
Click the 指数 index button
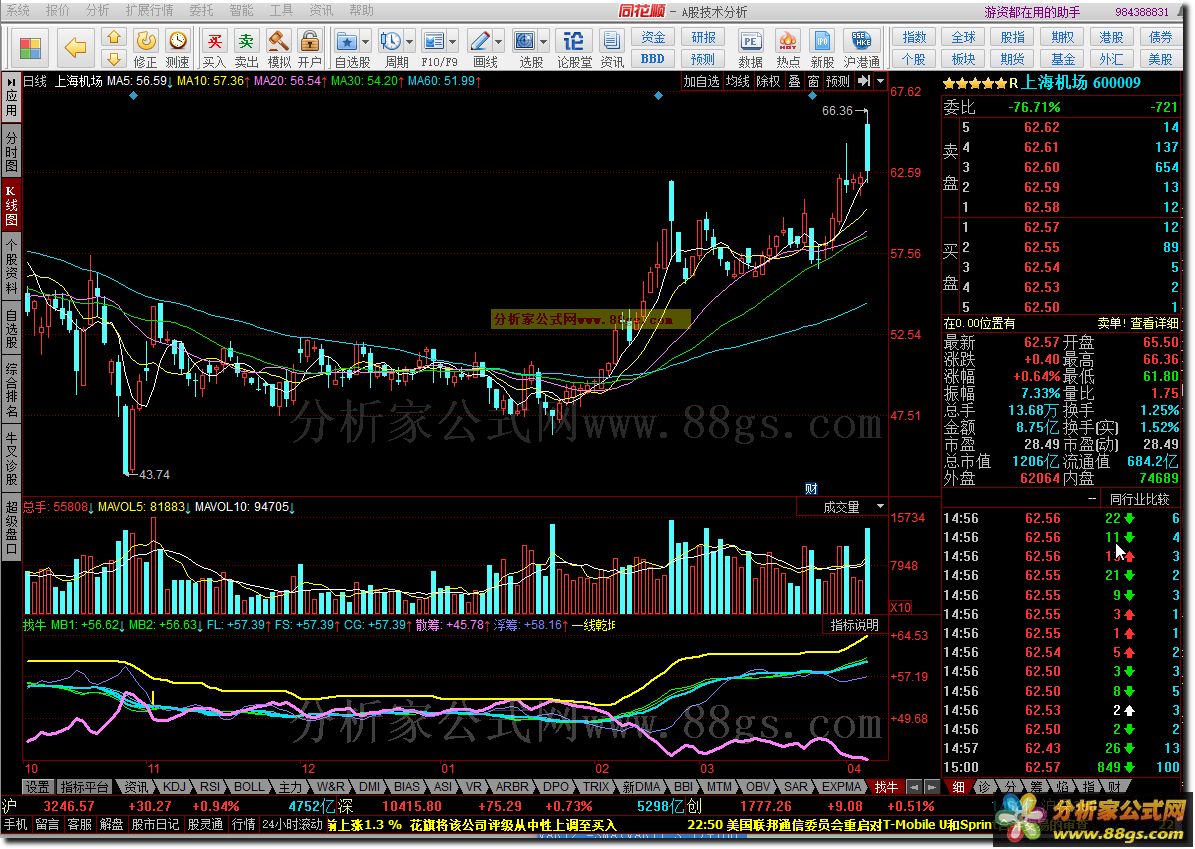[914, 37]
